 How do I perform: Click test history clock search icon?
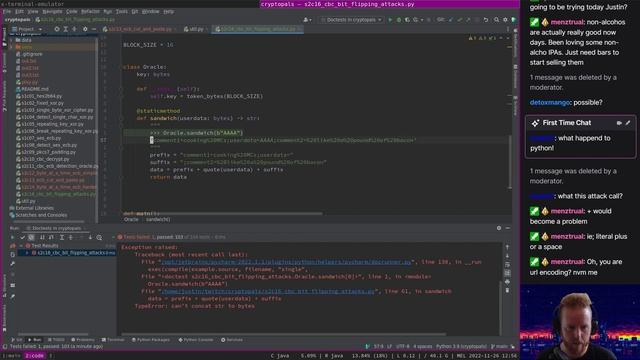99,237
